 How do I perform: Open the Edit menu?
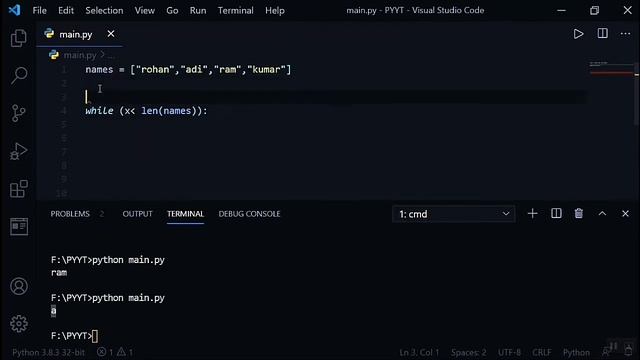pos(66,10)
